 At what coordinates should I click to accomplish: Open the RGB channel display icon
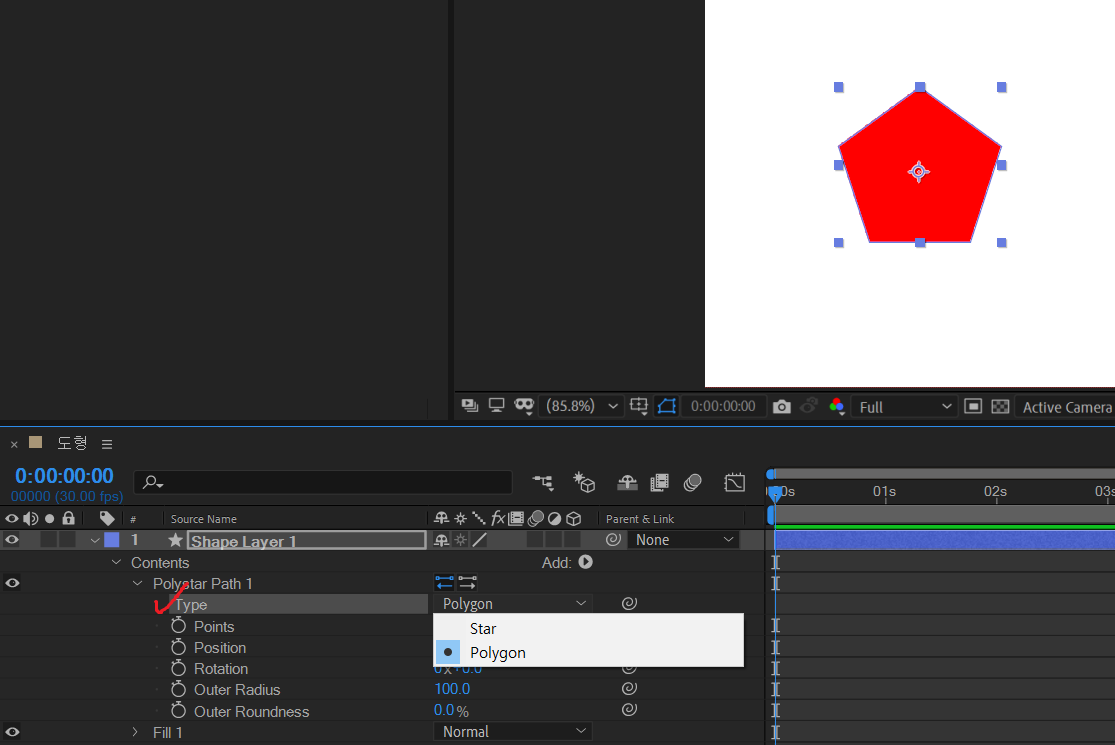(836, 406)
